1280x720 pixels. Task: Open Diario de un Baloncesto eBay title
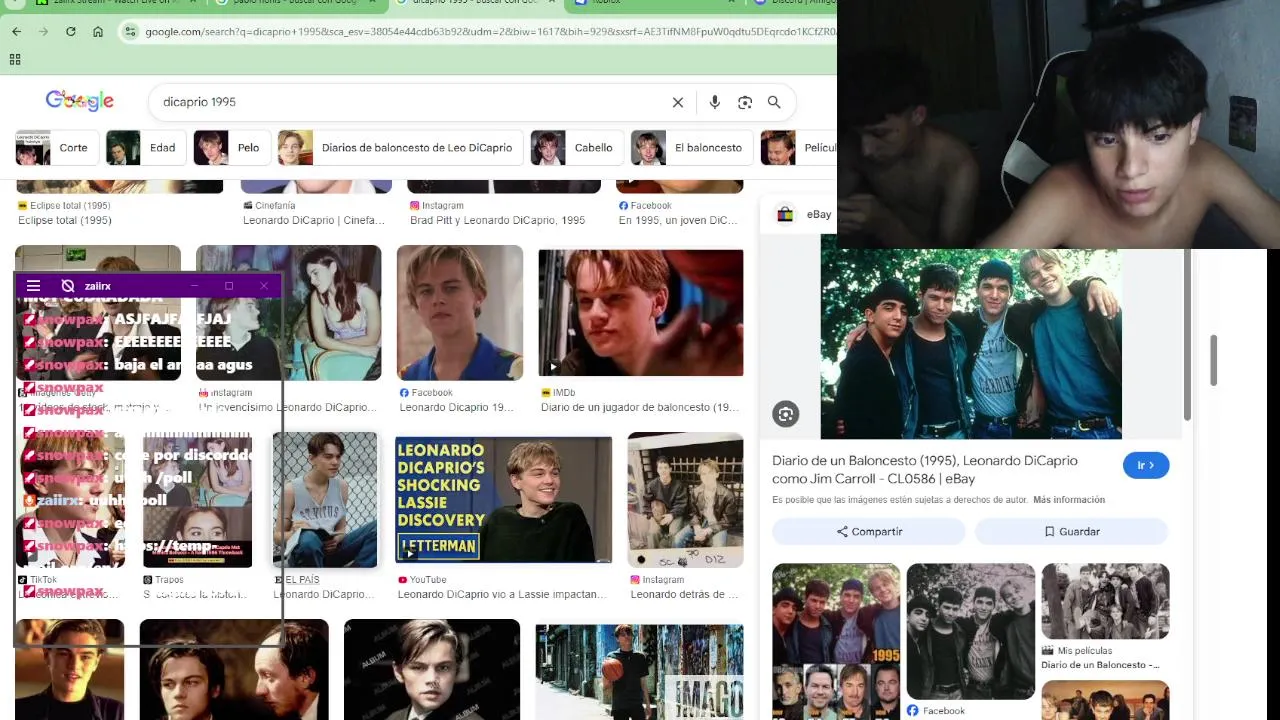[925, 470]
